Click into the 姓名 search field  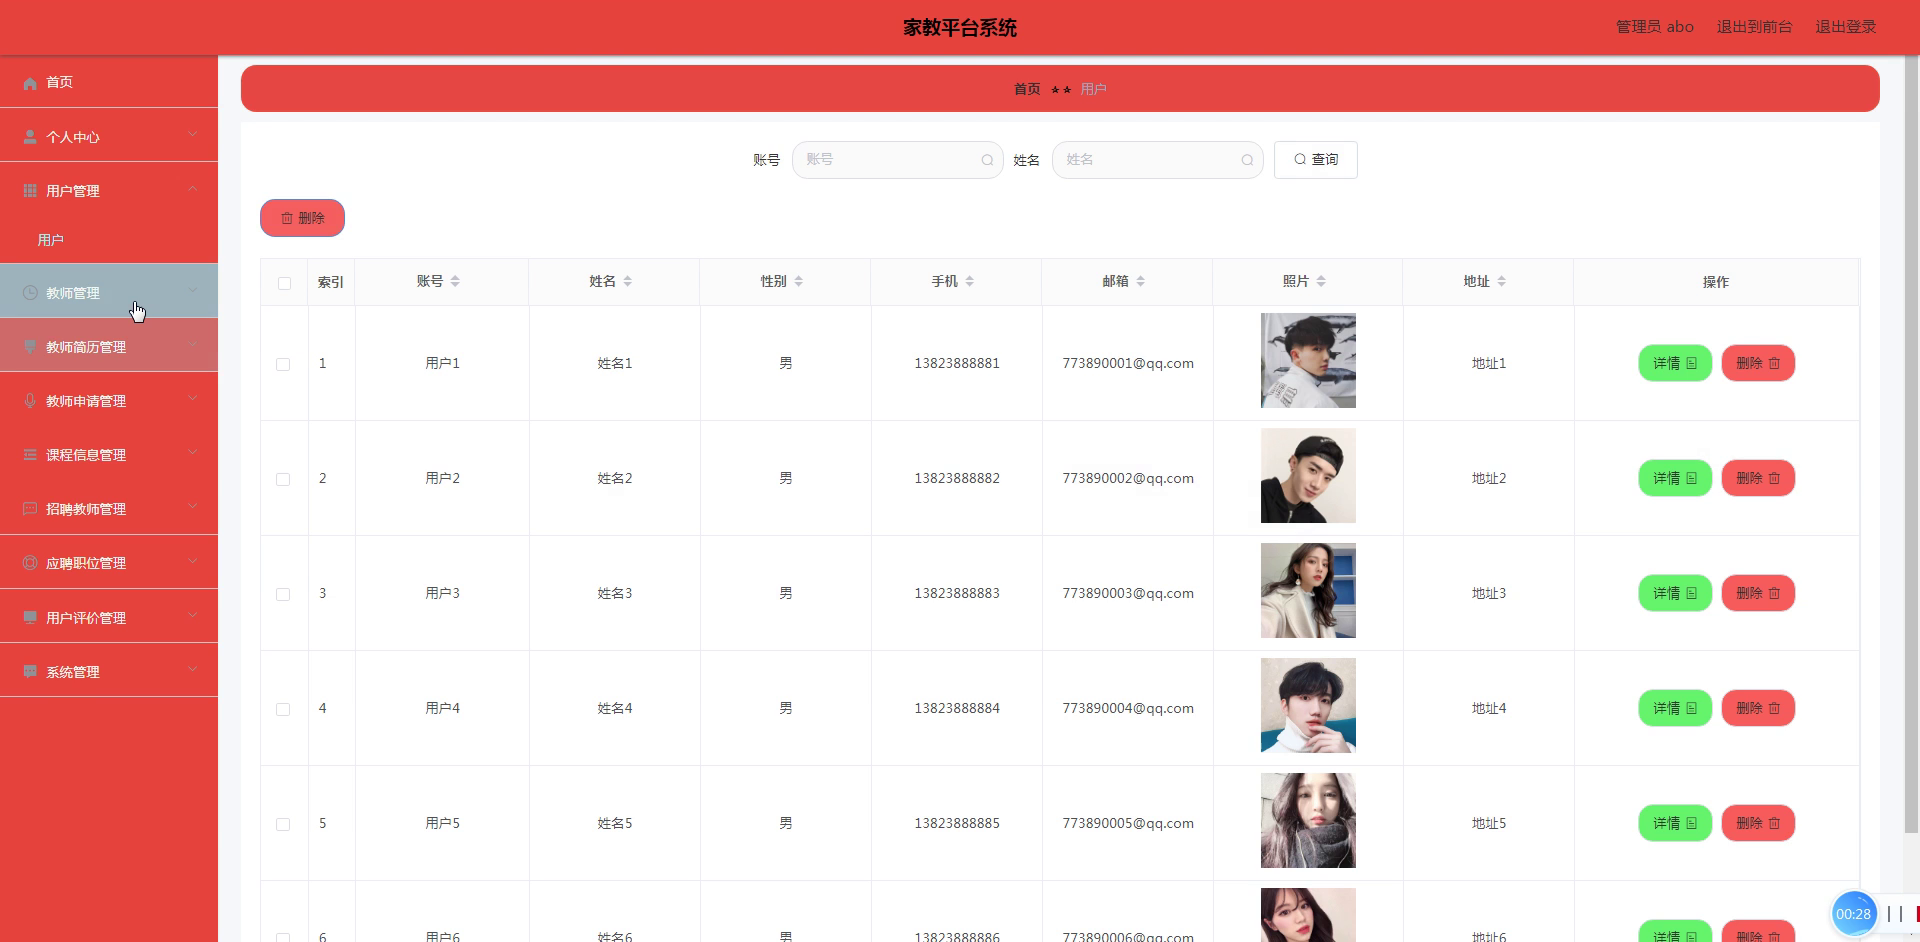1157,160
